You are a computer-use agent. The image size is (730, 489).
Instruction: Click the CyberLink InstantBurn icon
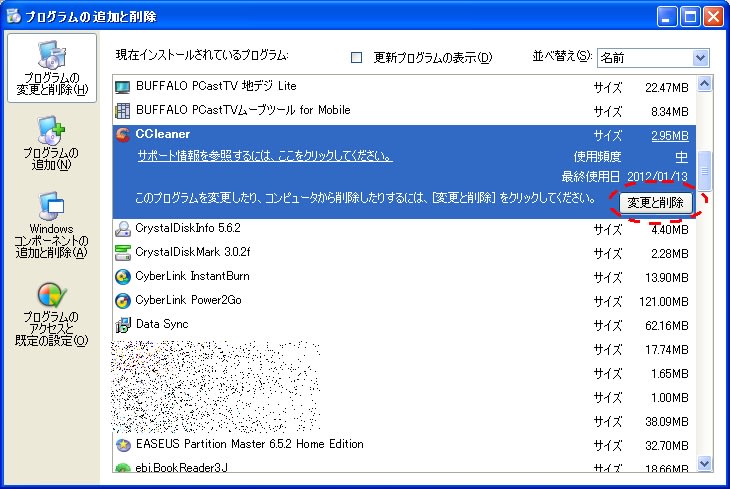[x=122, y=277]
